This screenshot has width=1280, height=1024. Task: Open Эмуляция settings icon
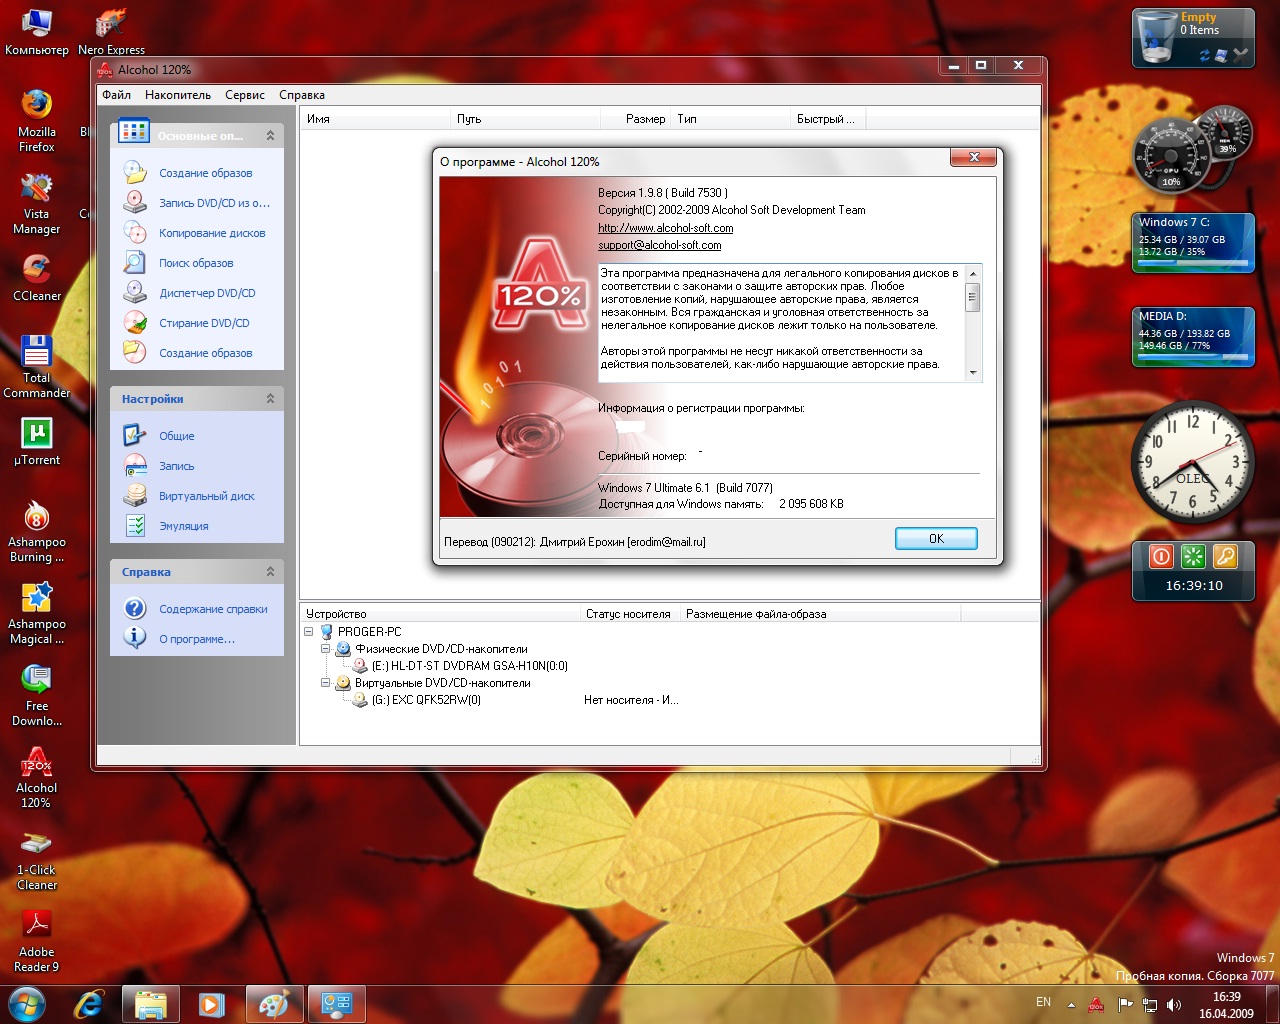[x=135, y=525]
